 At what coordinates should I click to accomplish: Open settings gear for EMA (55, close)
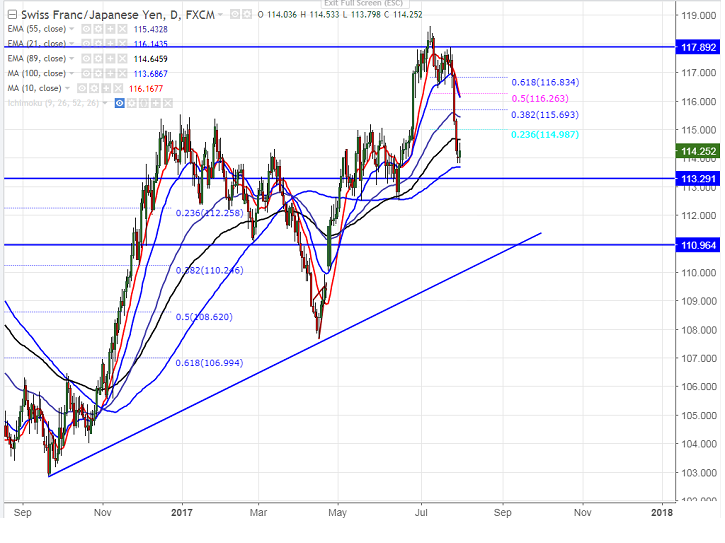coord(98,29)
